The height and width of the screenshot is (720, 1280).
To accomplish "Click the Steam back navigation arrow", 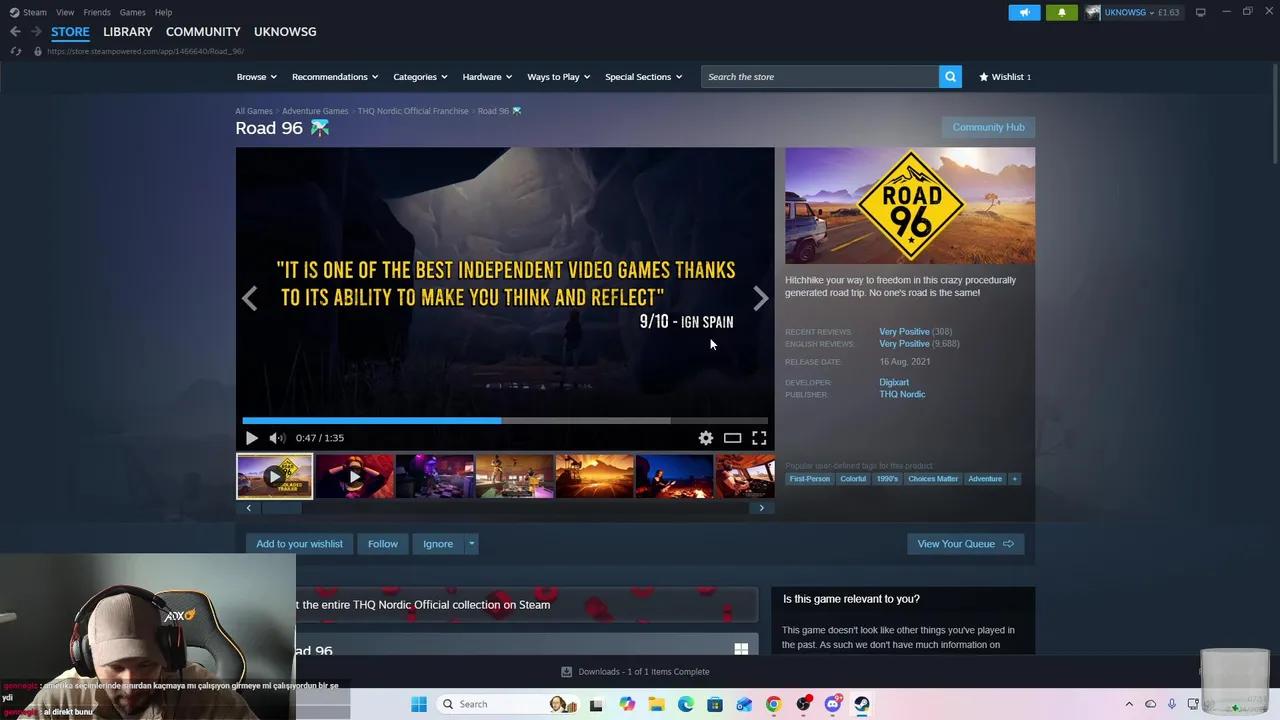I will coord(15,32).
